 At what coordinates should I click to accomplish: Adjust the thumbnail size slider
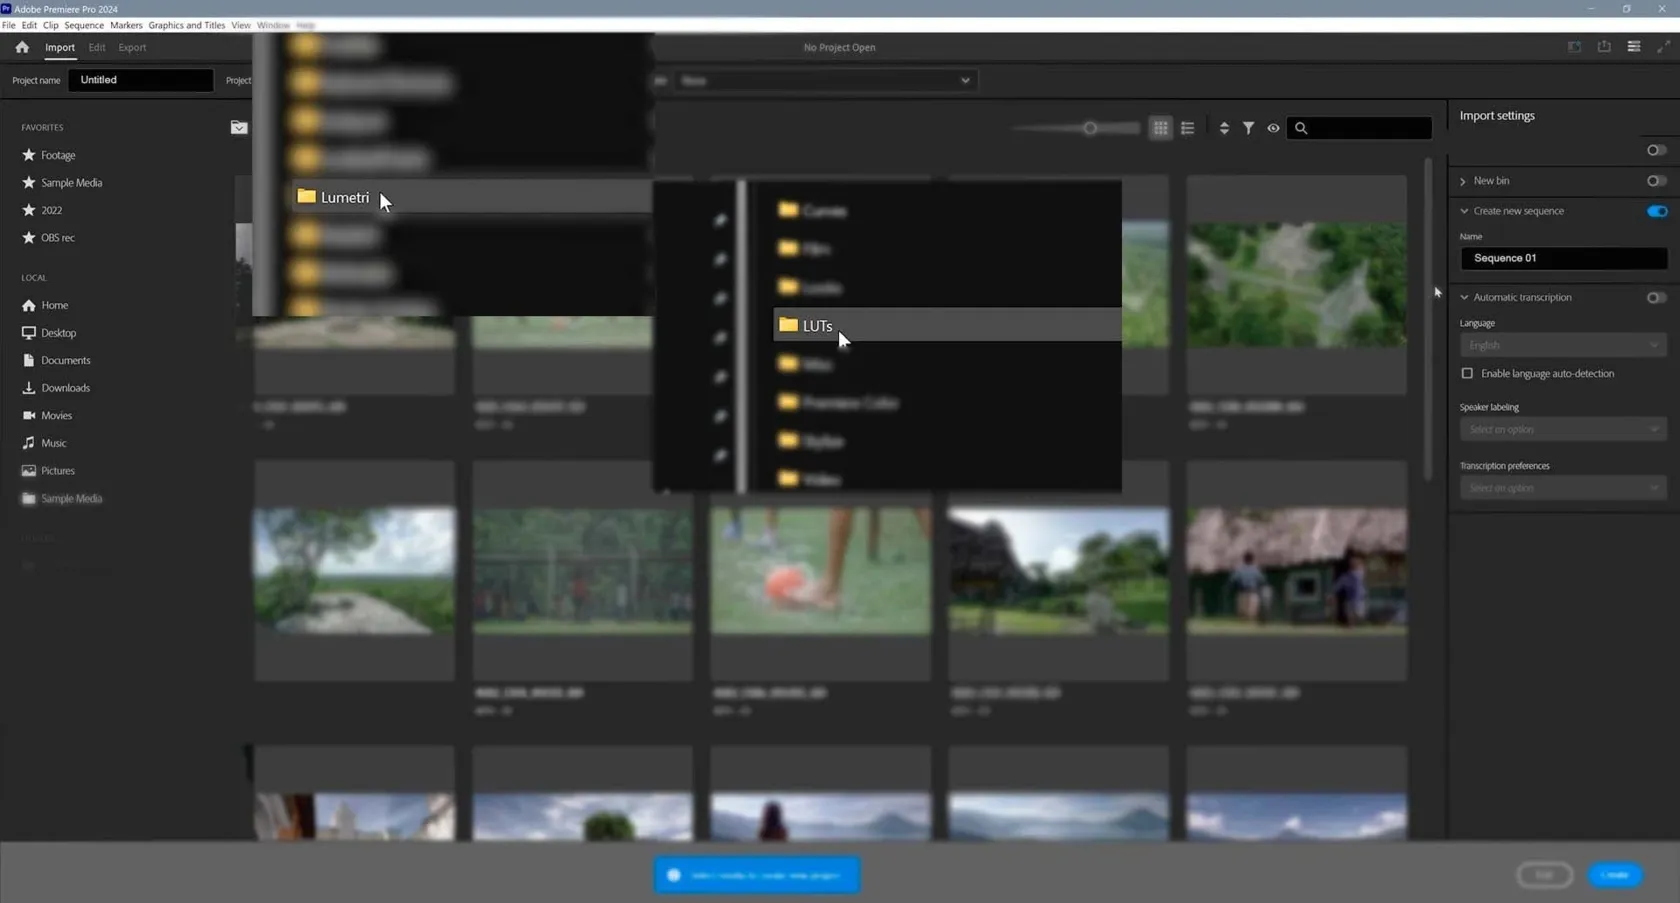point(1090,128)
